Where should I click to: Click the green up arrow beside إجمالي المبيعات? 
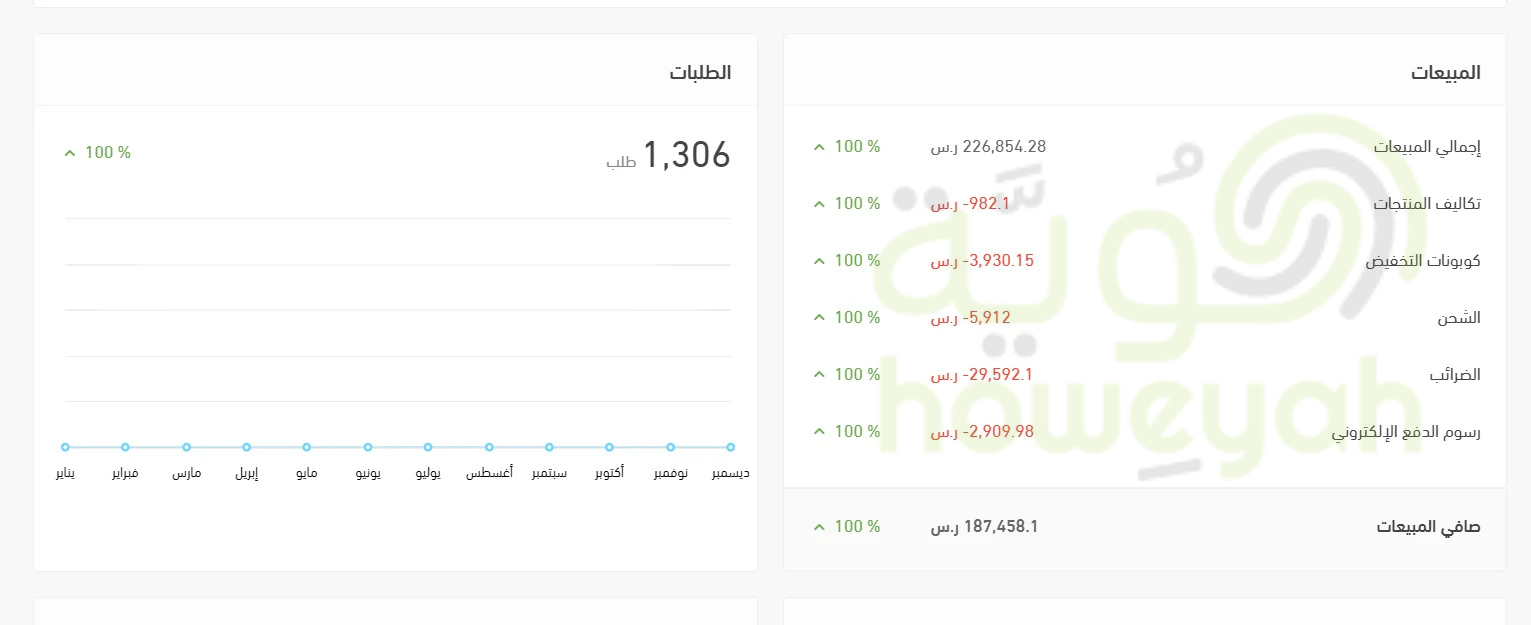(x=819, y=147)
